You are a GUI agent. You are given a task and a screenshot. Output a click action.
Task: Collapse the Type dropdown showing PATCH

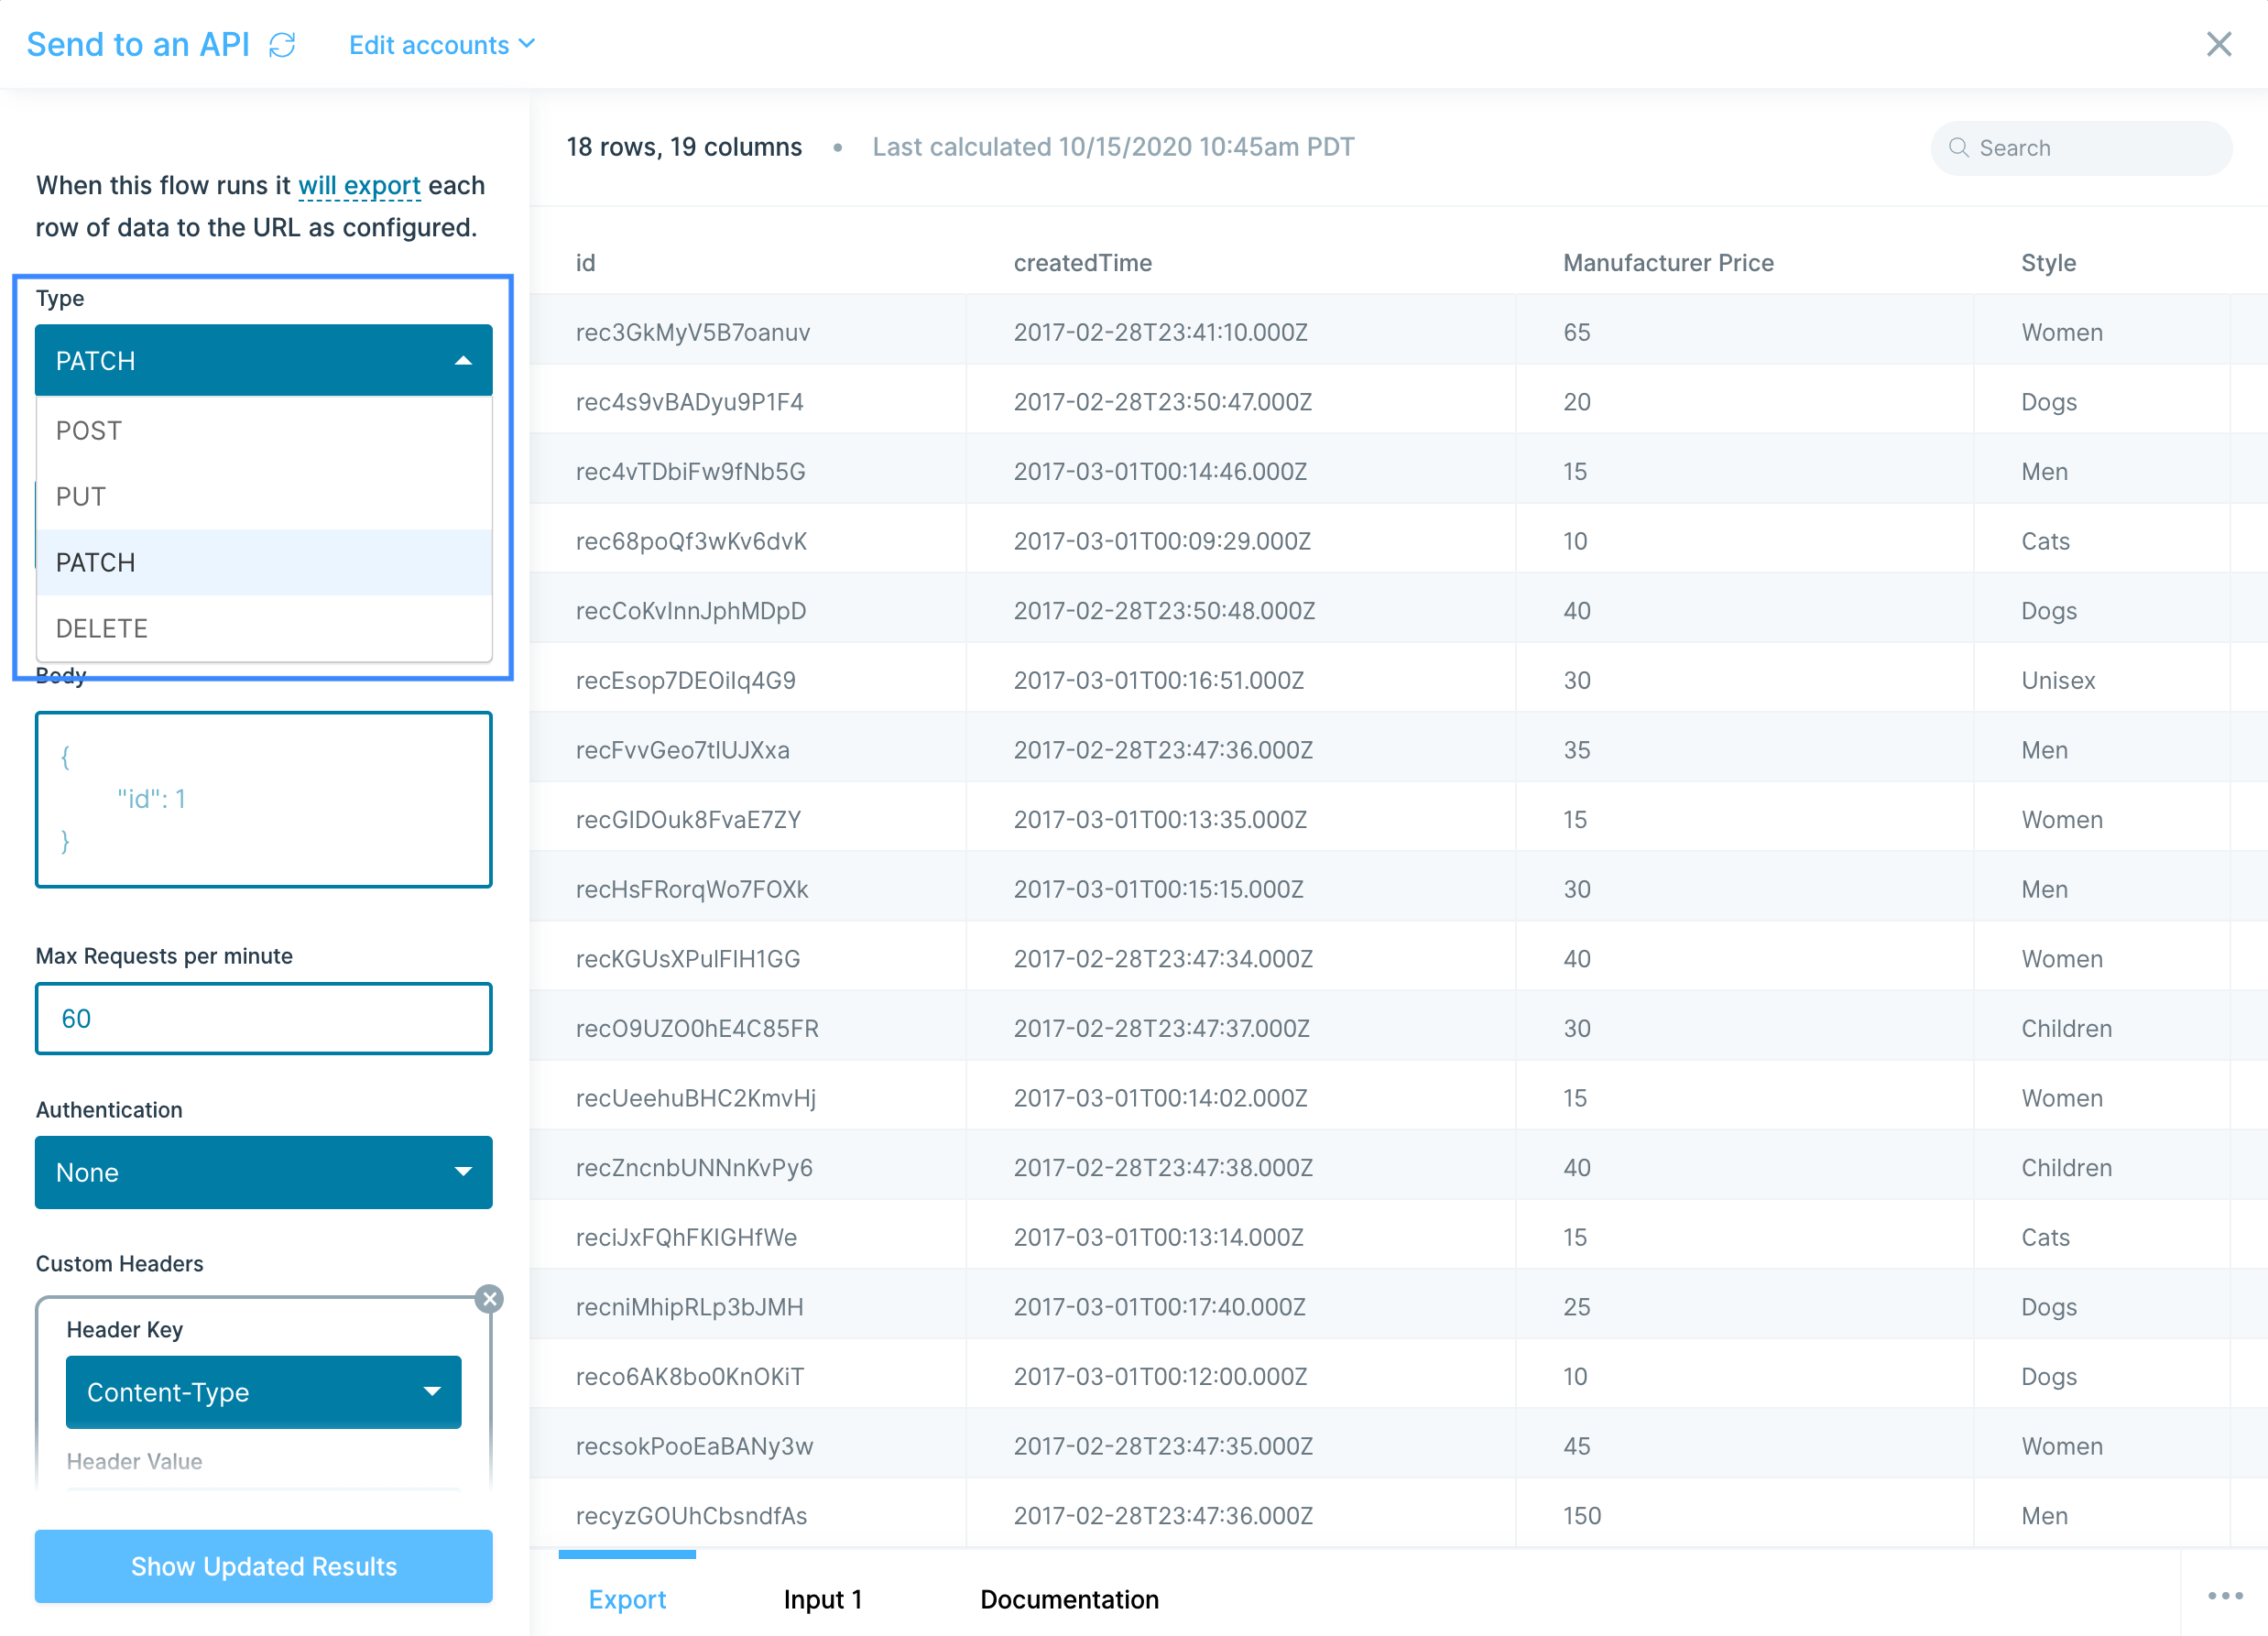[264, 361]
